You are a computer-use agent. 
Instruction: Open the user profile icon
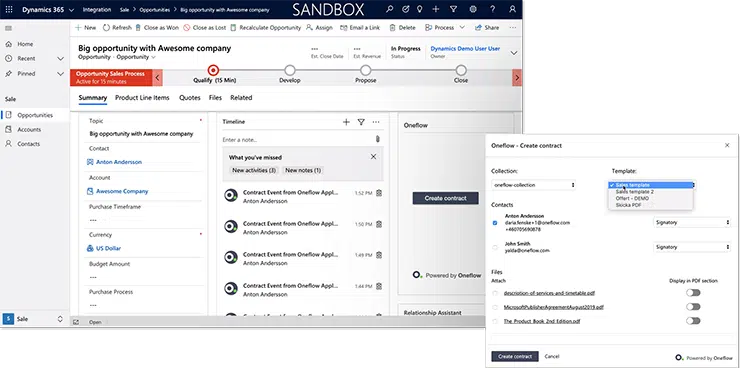[x=513, y=9]
